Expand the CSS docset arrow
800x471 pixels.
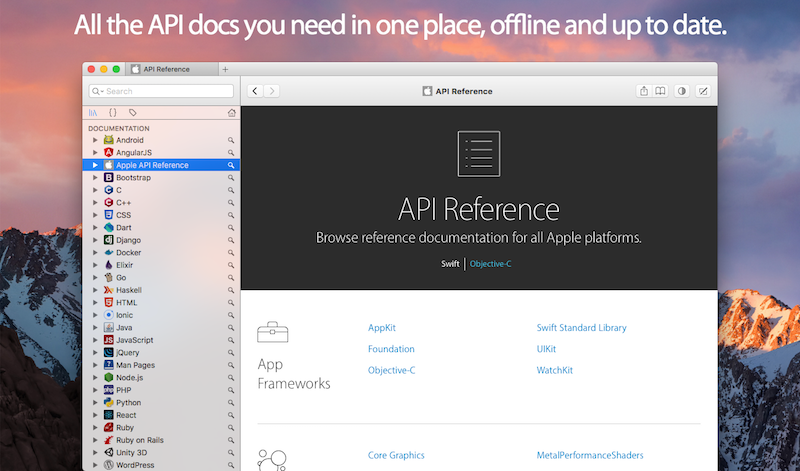pyautogui.click(x=95, y=215)
